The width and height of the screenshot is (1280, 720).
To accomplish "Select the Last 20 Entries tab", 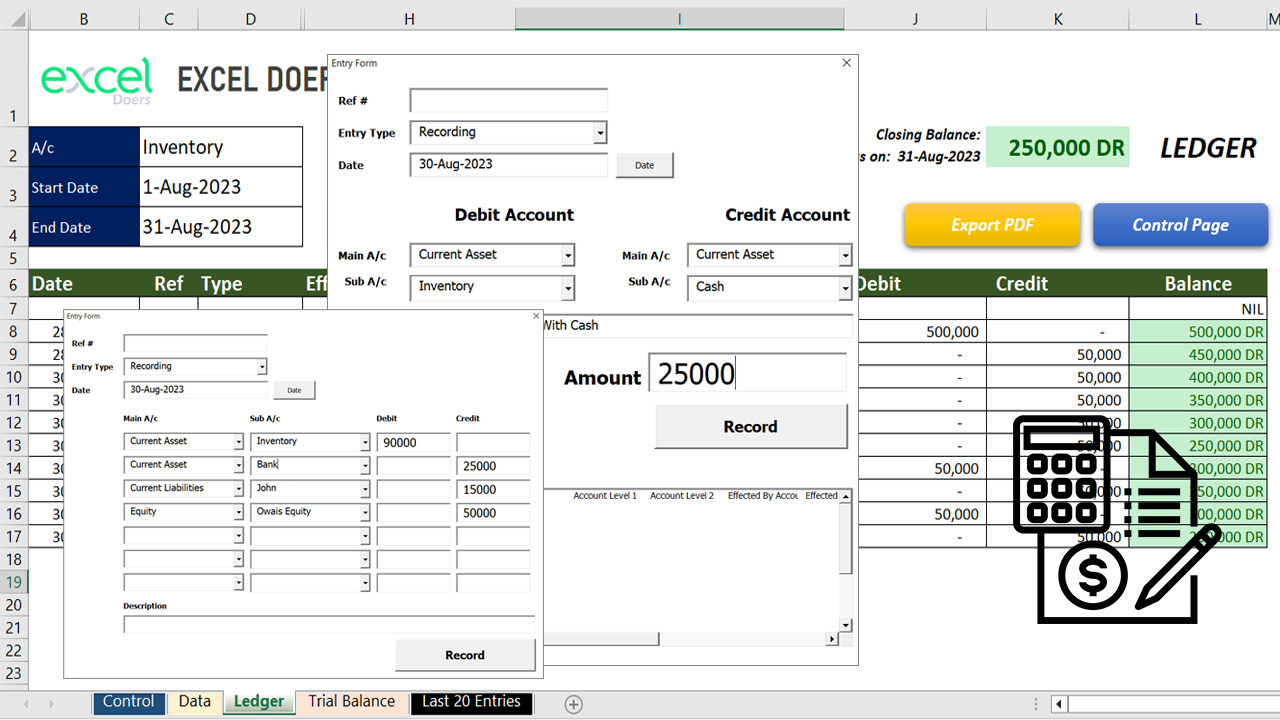I will click(x=471, y=703).
